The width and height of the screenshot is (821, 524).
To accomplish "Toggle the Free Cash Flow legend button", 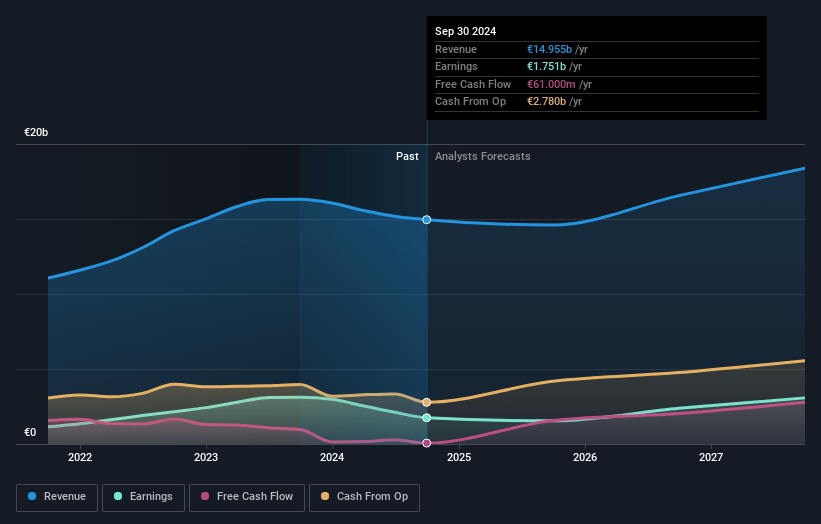I will pos(247,497).
